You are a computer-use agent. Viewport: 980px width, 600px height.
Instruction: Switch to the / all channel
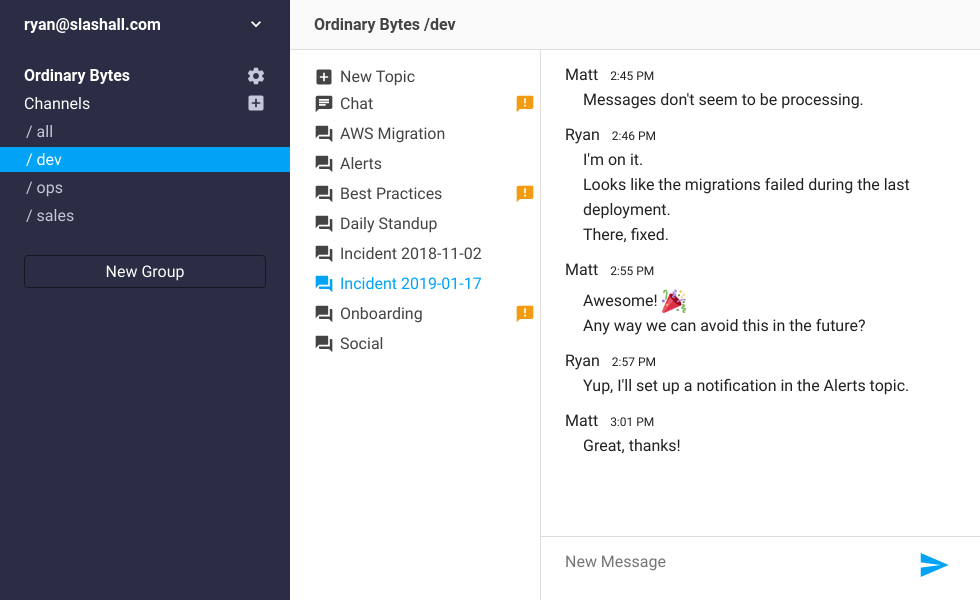click(145, 132)
